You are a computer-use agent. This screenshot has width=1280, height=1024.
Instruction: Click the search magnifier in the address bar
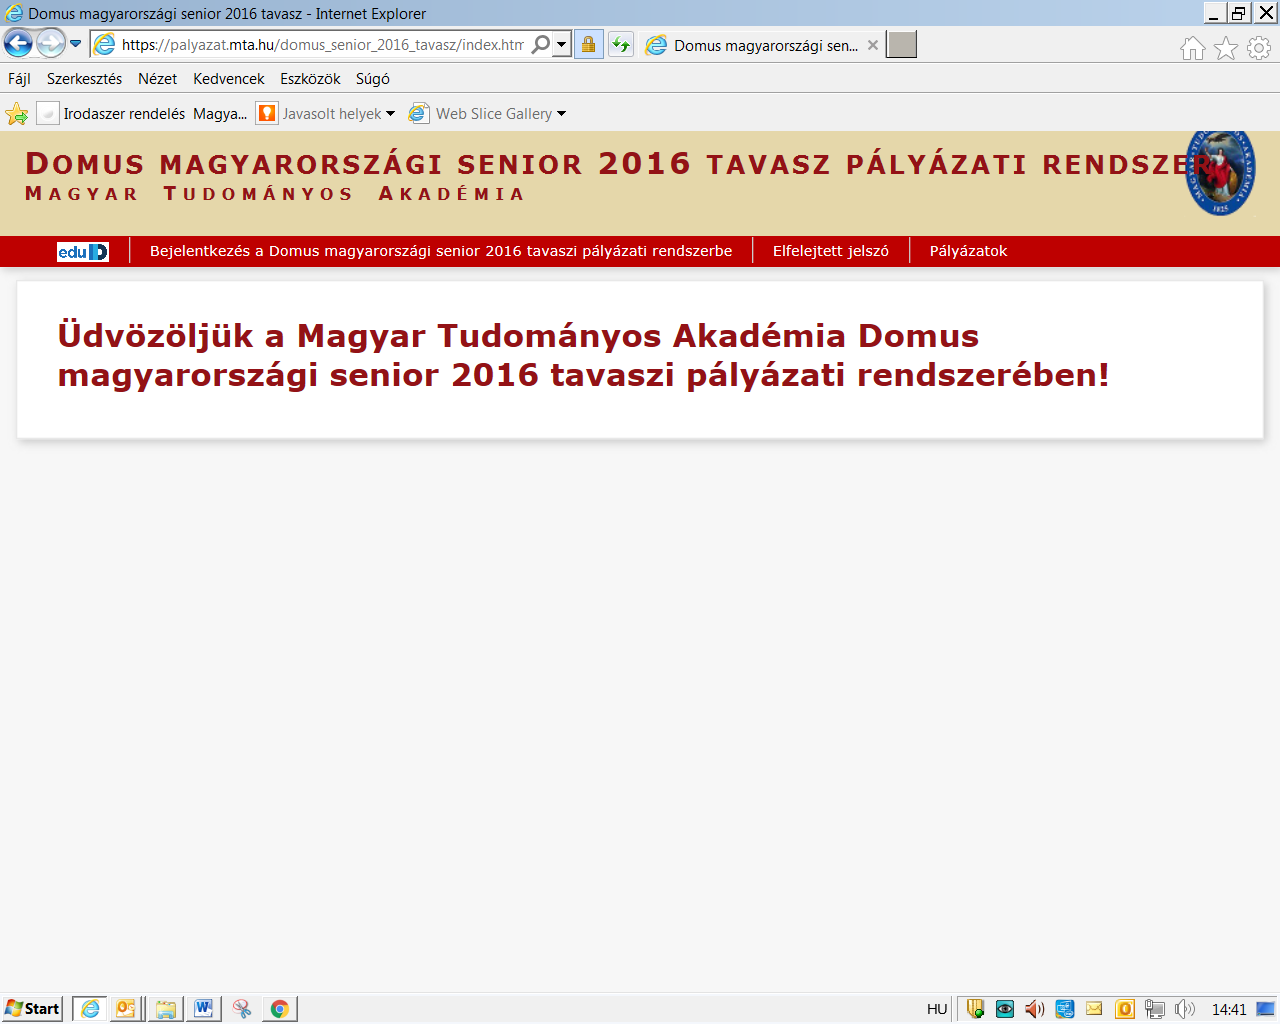[x=541, y=44]
